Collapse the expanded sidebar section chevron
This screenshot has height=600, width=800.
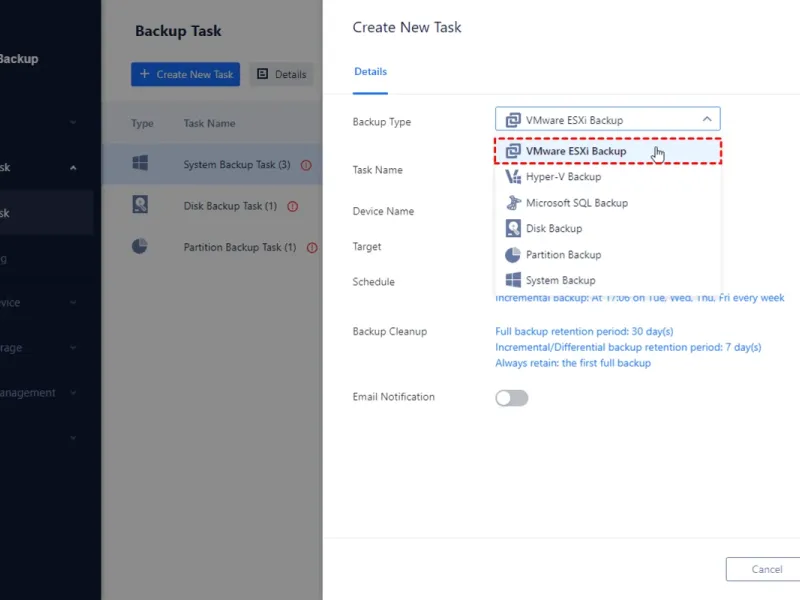pos(73,168)
